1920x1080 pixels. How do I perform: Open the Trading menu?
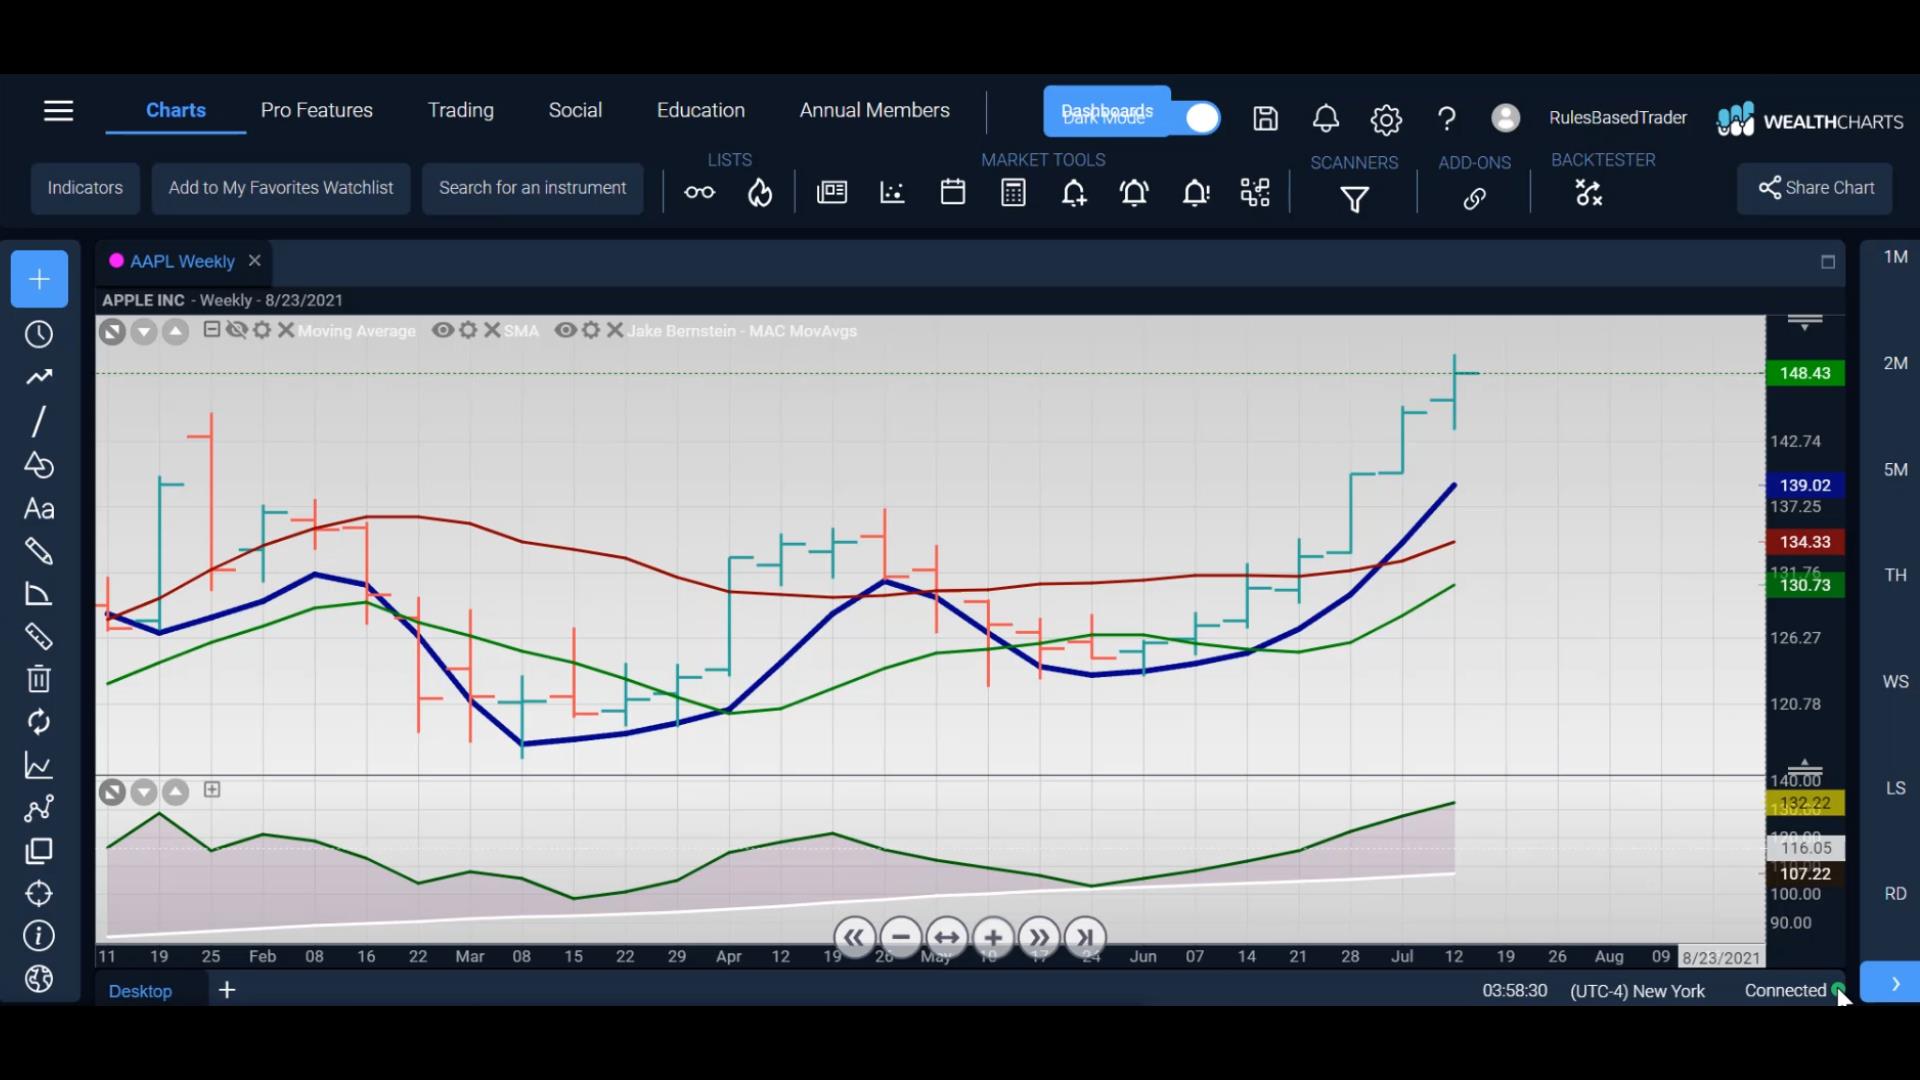461,110
